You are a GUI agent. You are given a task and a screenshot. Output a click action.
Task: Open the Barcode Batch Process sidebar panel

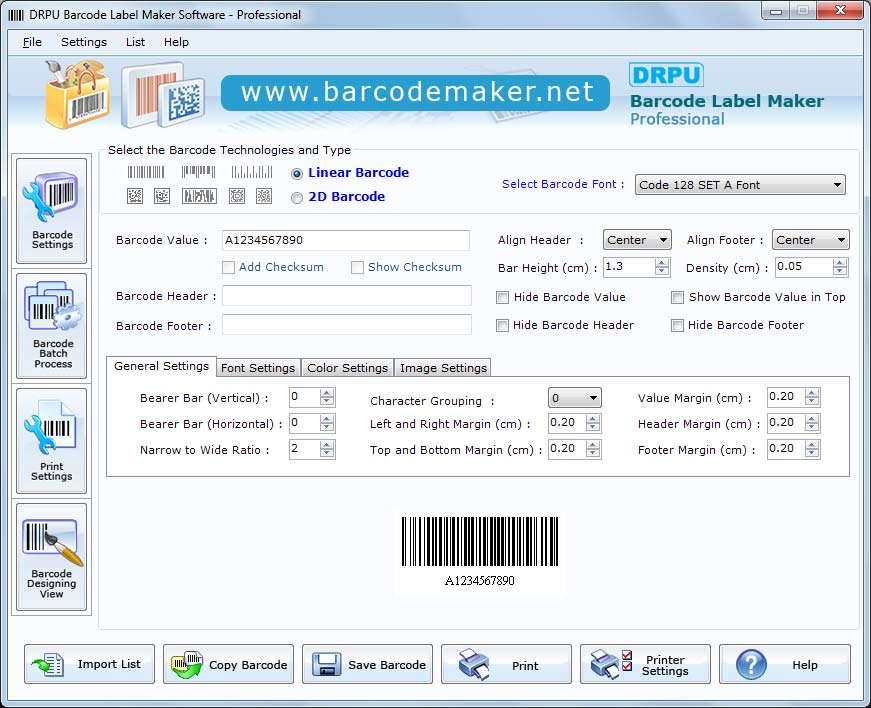coord(52,325)
